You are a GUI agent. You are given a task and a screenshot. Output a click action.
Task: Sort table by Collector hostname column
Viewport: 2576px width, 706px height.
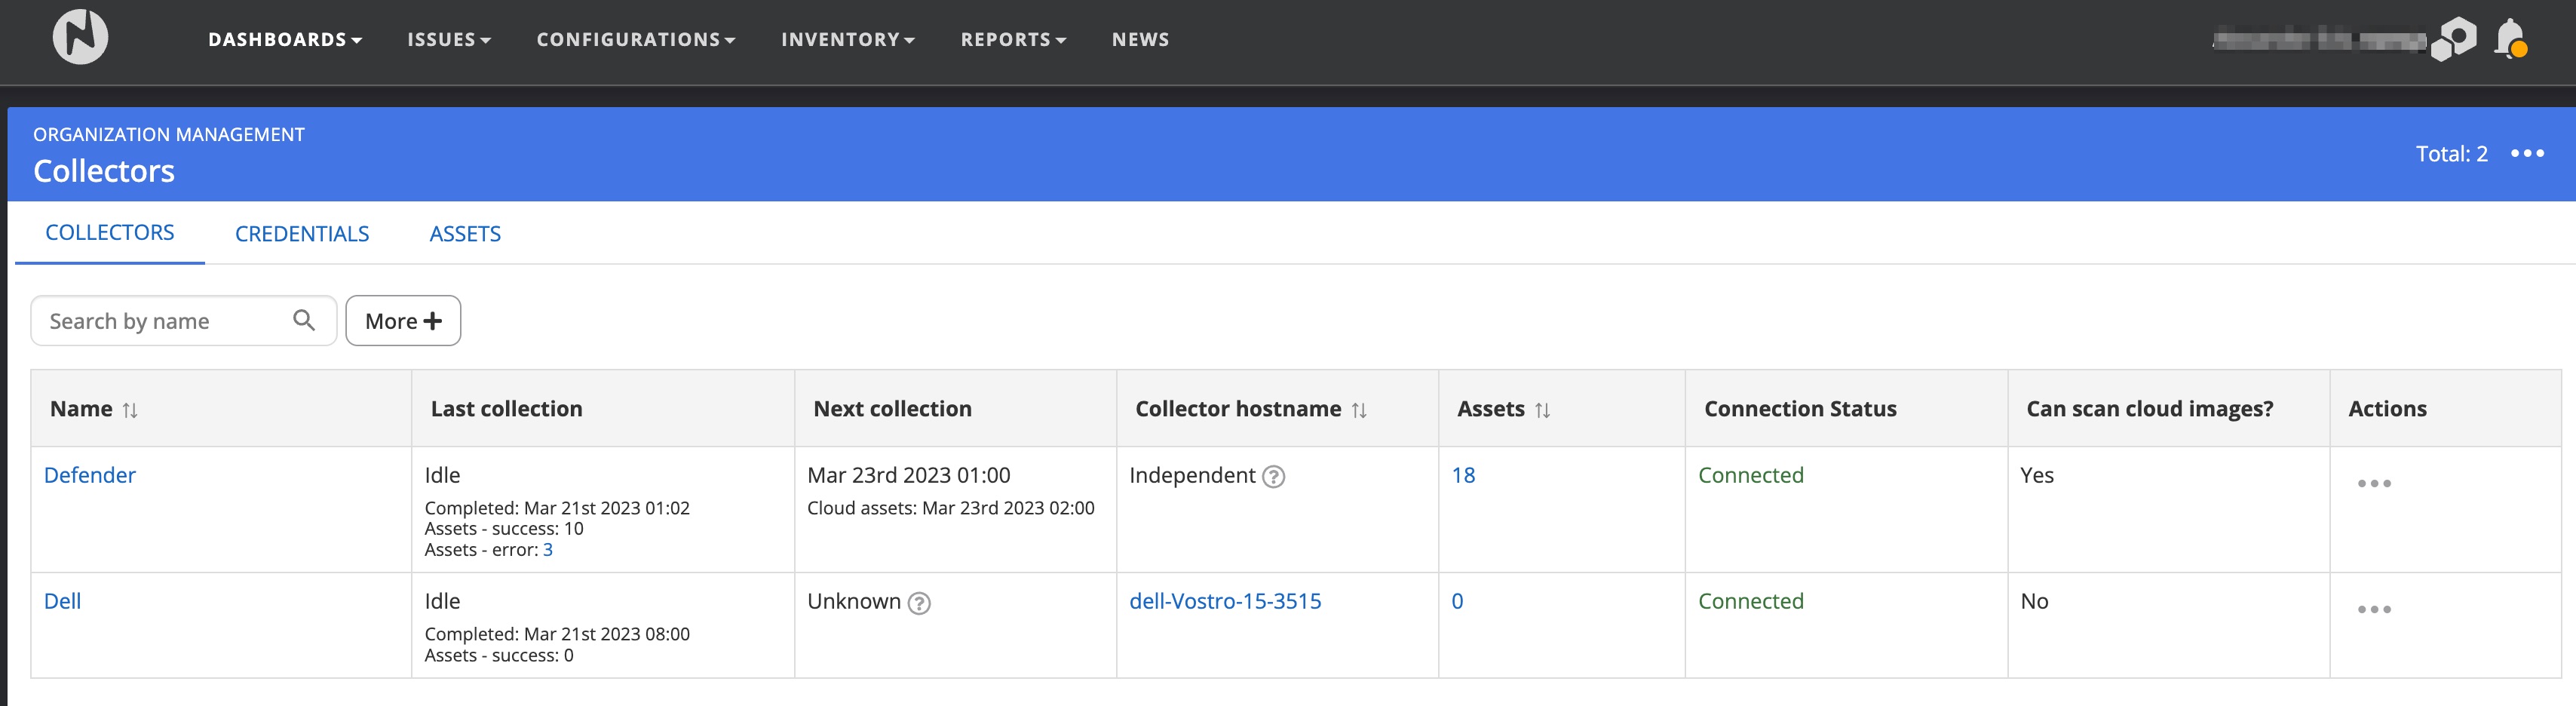point(1358,410)
